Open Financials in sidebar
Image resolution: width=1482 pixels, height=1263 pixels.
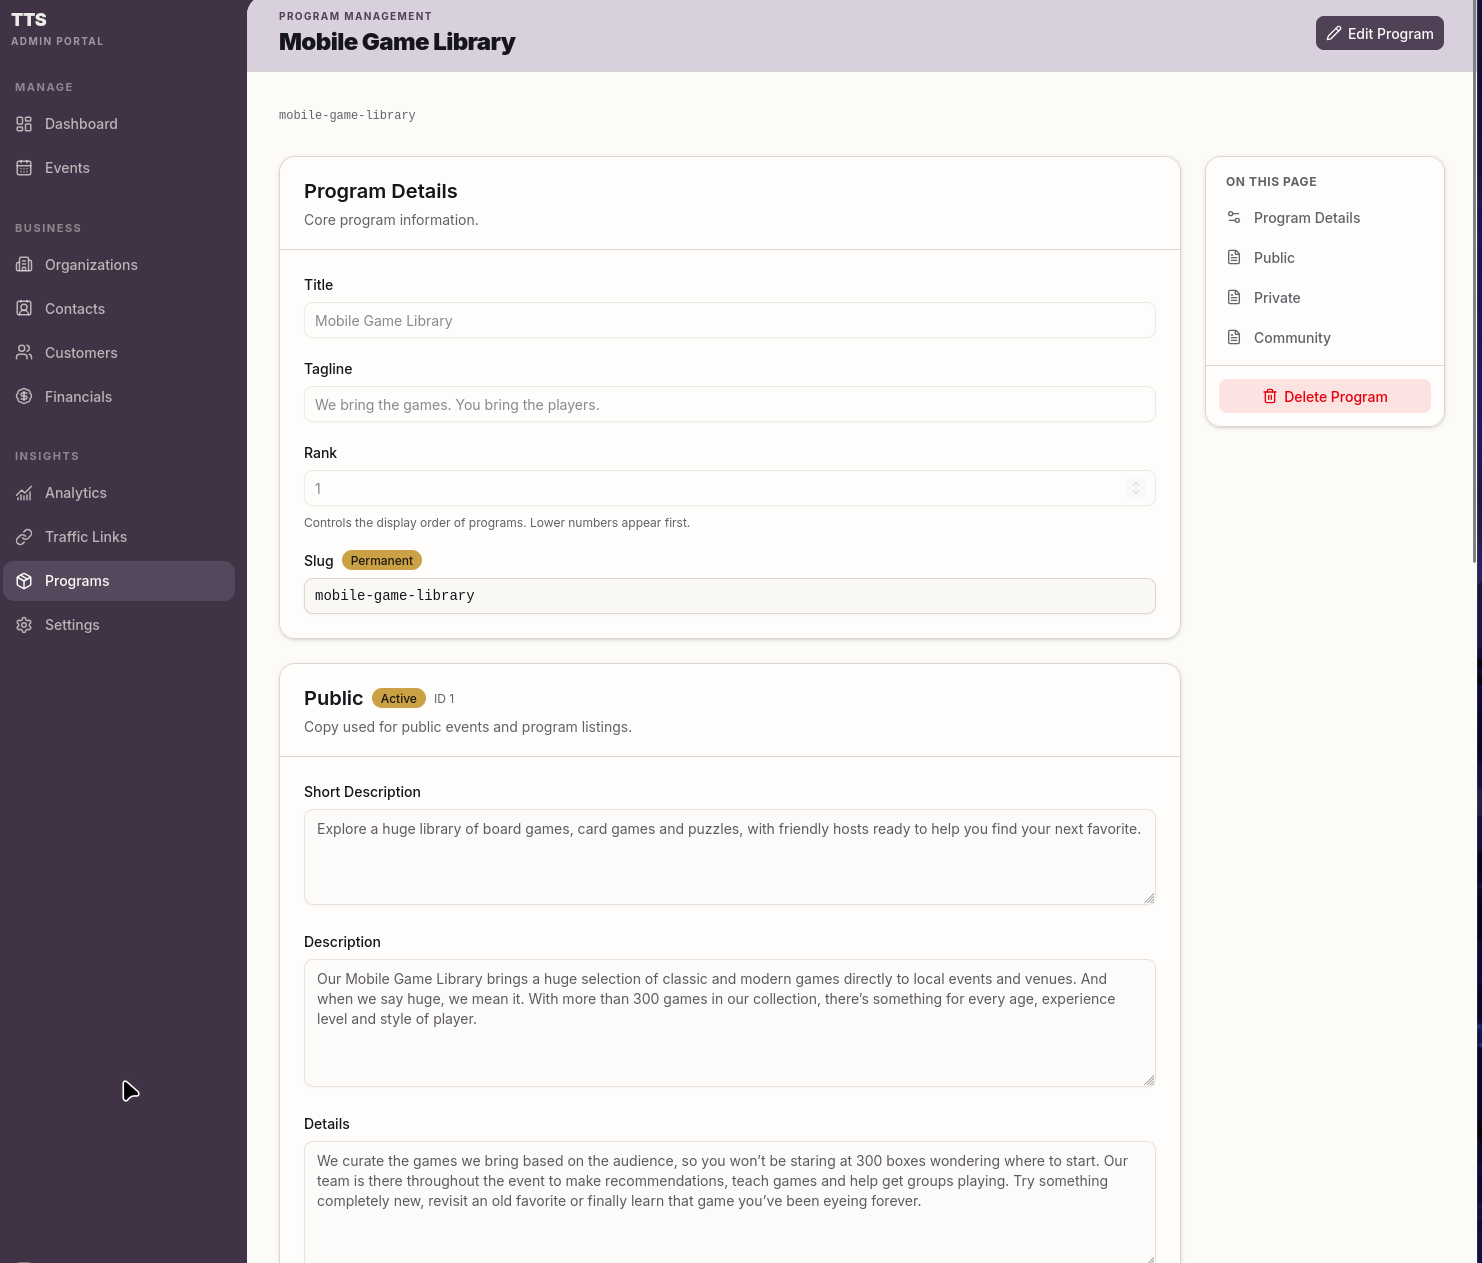(x=119, y=397)
